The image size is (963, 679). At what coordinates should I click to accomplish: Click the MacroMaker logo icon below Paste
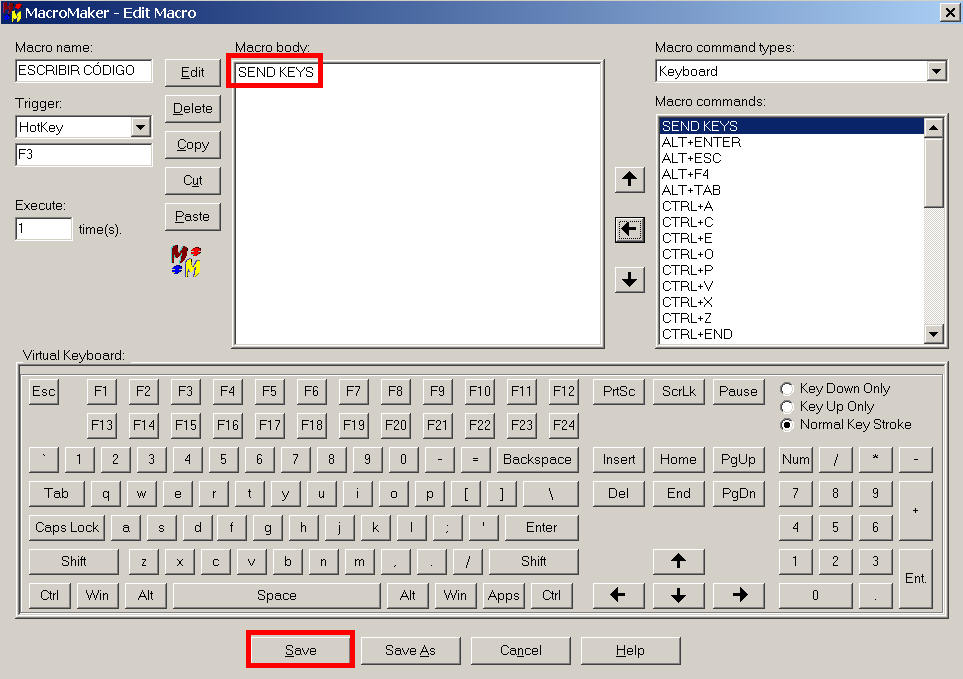186,261
